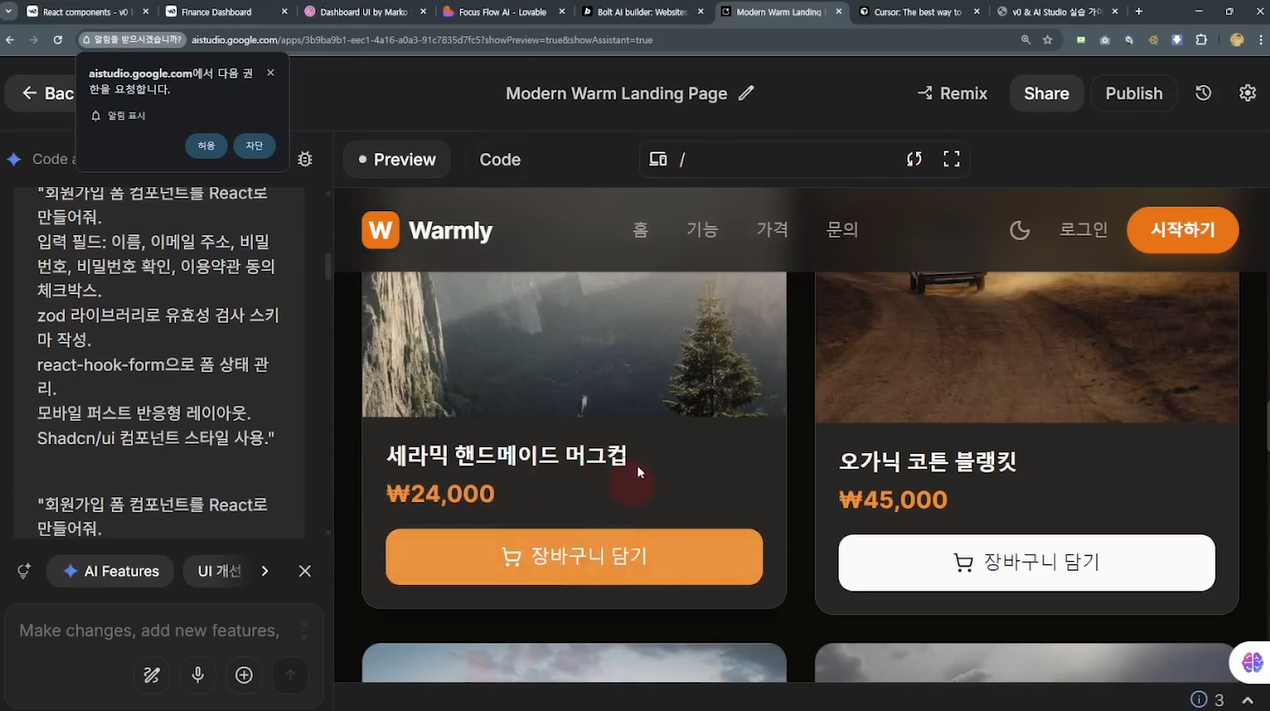Switch to the Bolt AI builder browser tab
This screenshot has height=711, width=1270.
click(641, 12)
